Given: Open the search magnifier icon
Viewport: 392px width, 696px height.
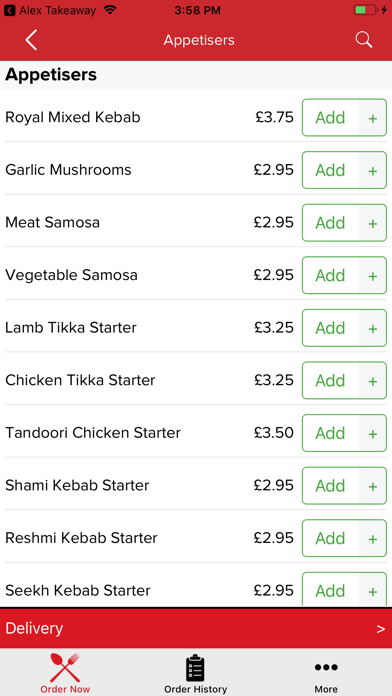Looking at the screenshot, I should point(364,40).
